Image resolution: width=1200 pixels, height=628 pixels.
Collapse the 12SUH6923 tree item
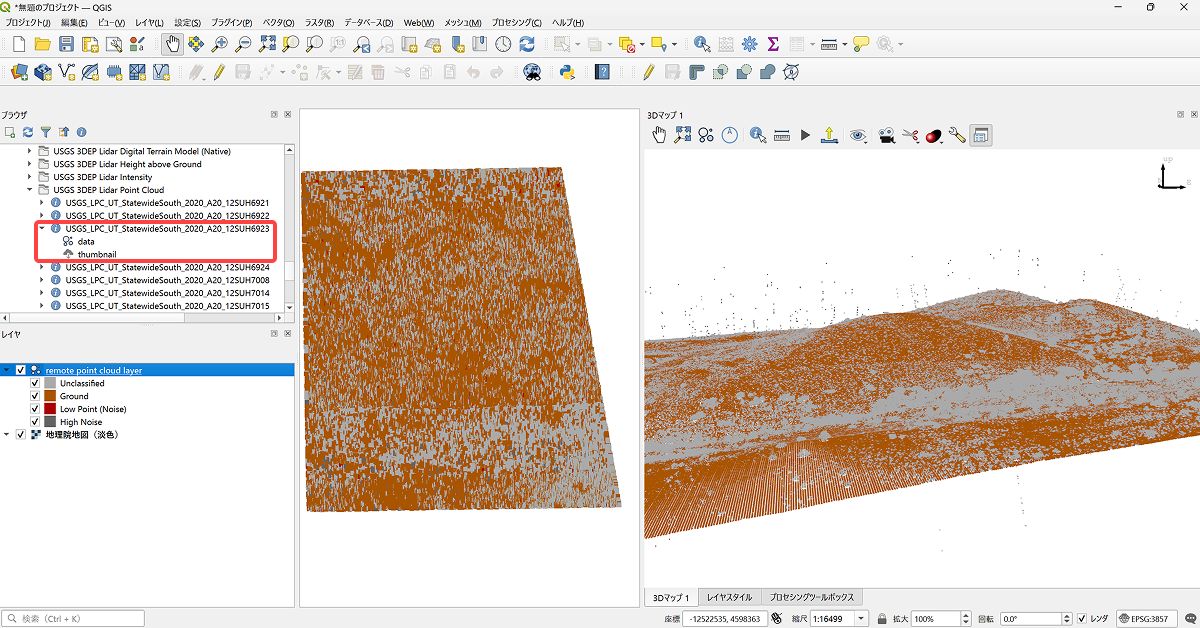pos(41,228)
